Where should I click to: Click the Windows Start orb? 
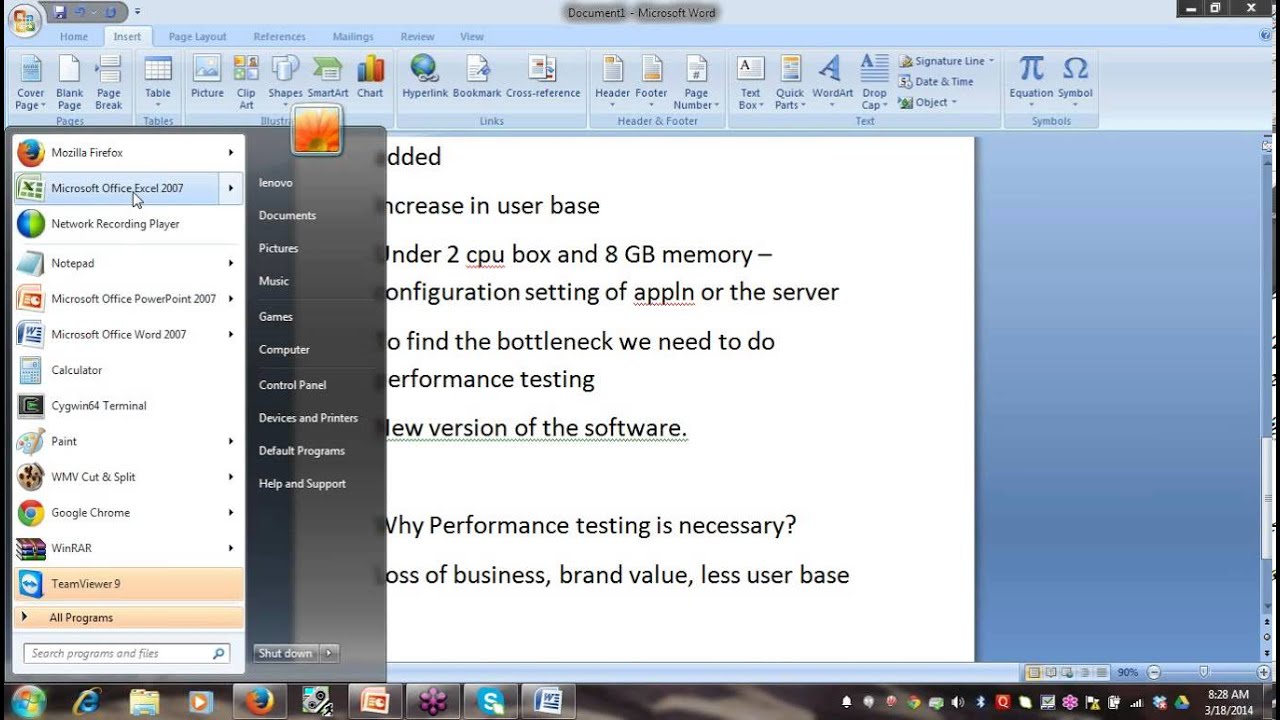[x=27, y=701]
